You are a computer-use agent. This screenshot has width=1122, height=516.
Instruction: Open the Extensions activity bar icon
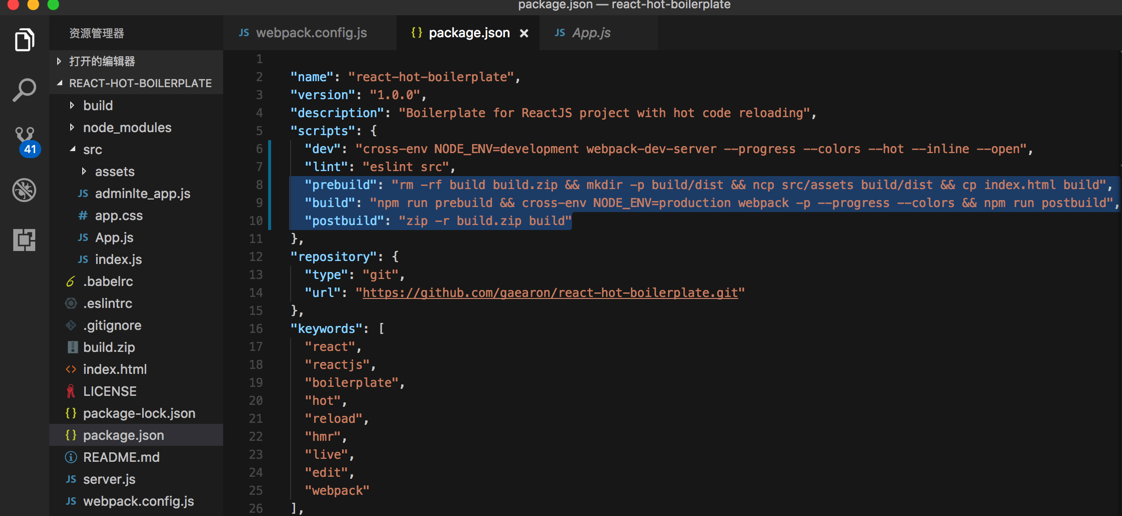[x=24, y=240]
